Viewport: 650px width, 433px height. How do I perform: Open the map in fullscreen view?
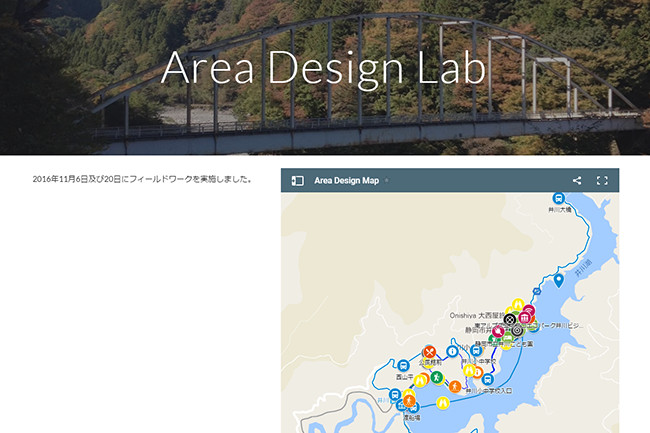tap(602, 181)
